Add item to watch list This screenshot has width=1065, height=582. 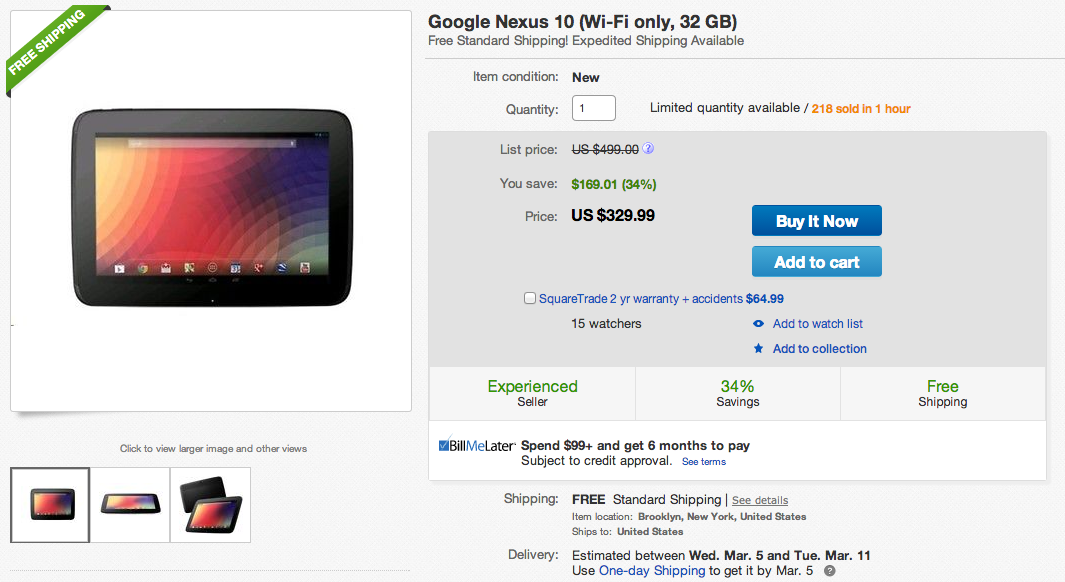click(x=817, y=324)
